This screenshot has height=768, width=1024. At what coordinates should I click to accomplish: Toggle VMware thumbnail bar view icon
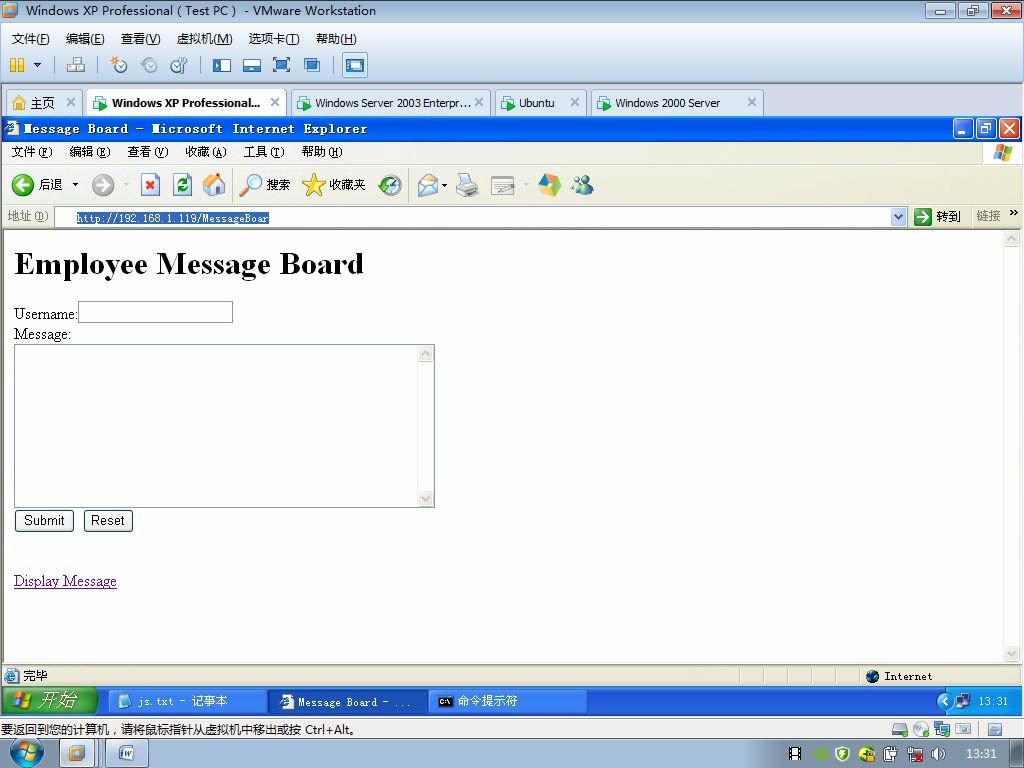click(x=251, y=65)
